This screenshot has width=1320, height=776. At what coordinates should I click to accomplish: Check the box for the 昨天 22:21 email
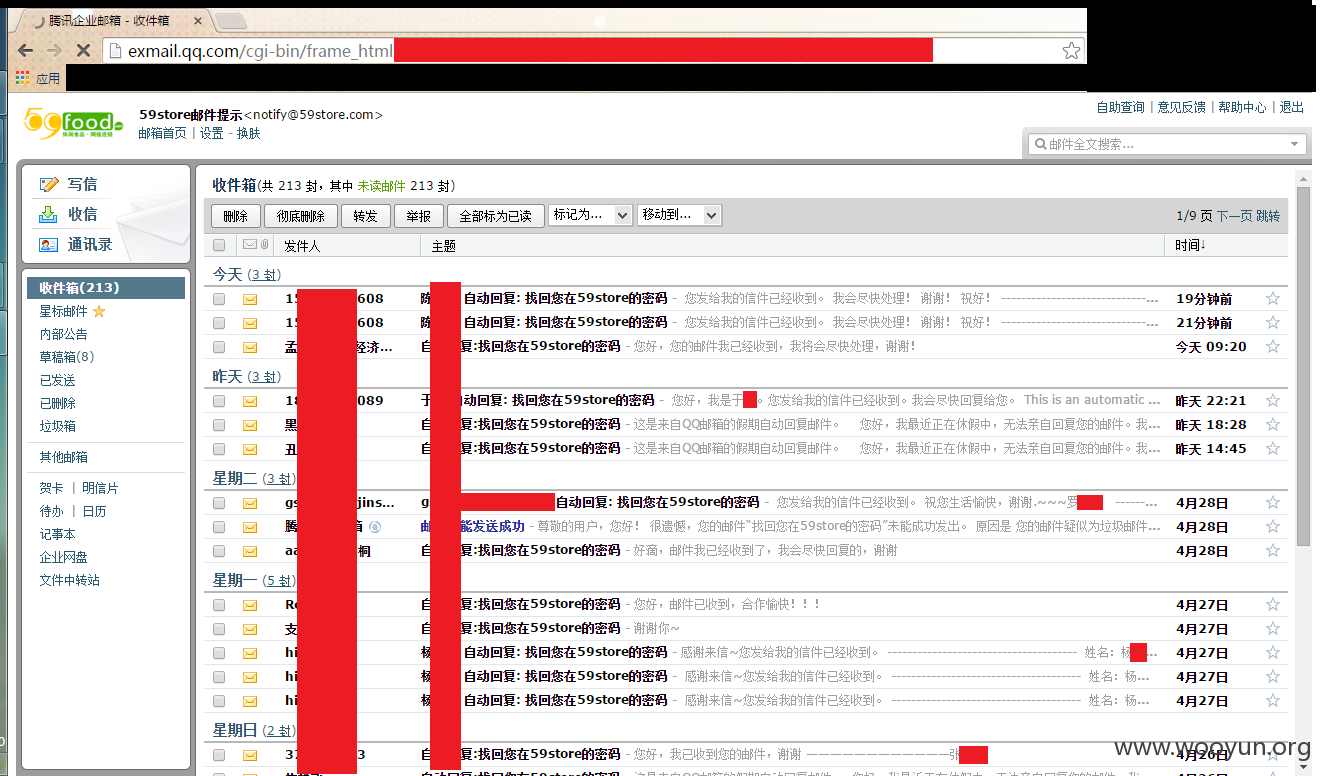pos(219,400)
